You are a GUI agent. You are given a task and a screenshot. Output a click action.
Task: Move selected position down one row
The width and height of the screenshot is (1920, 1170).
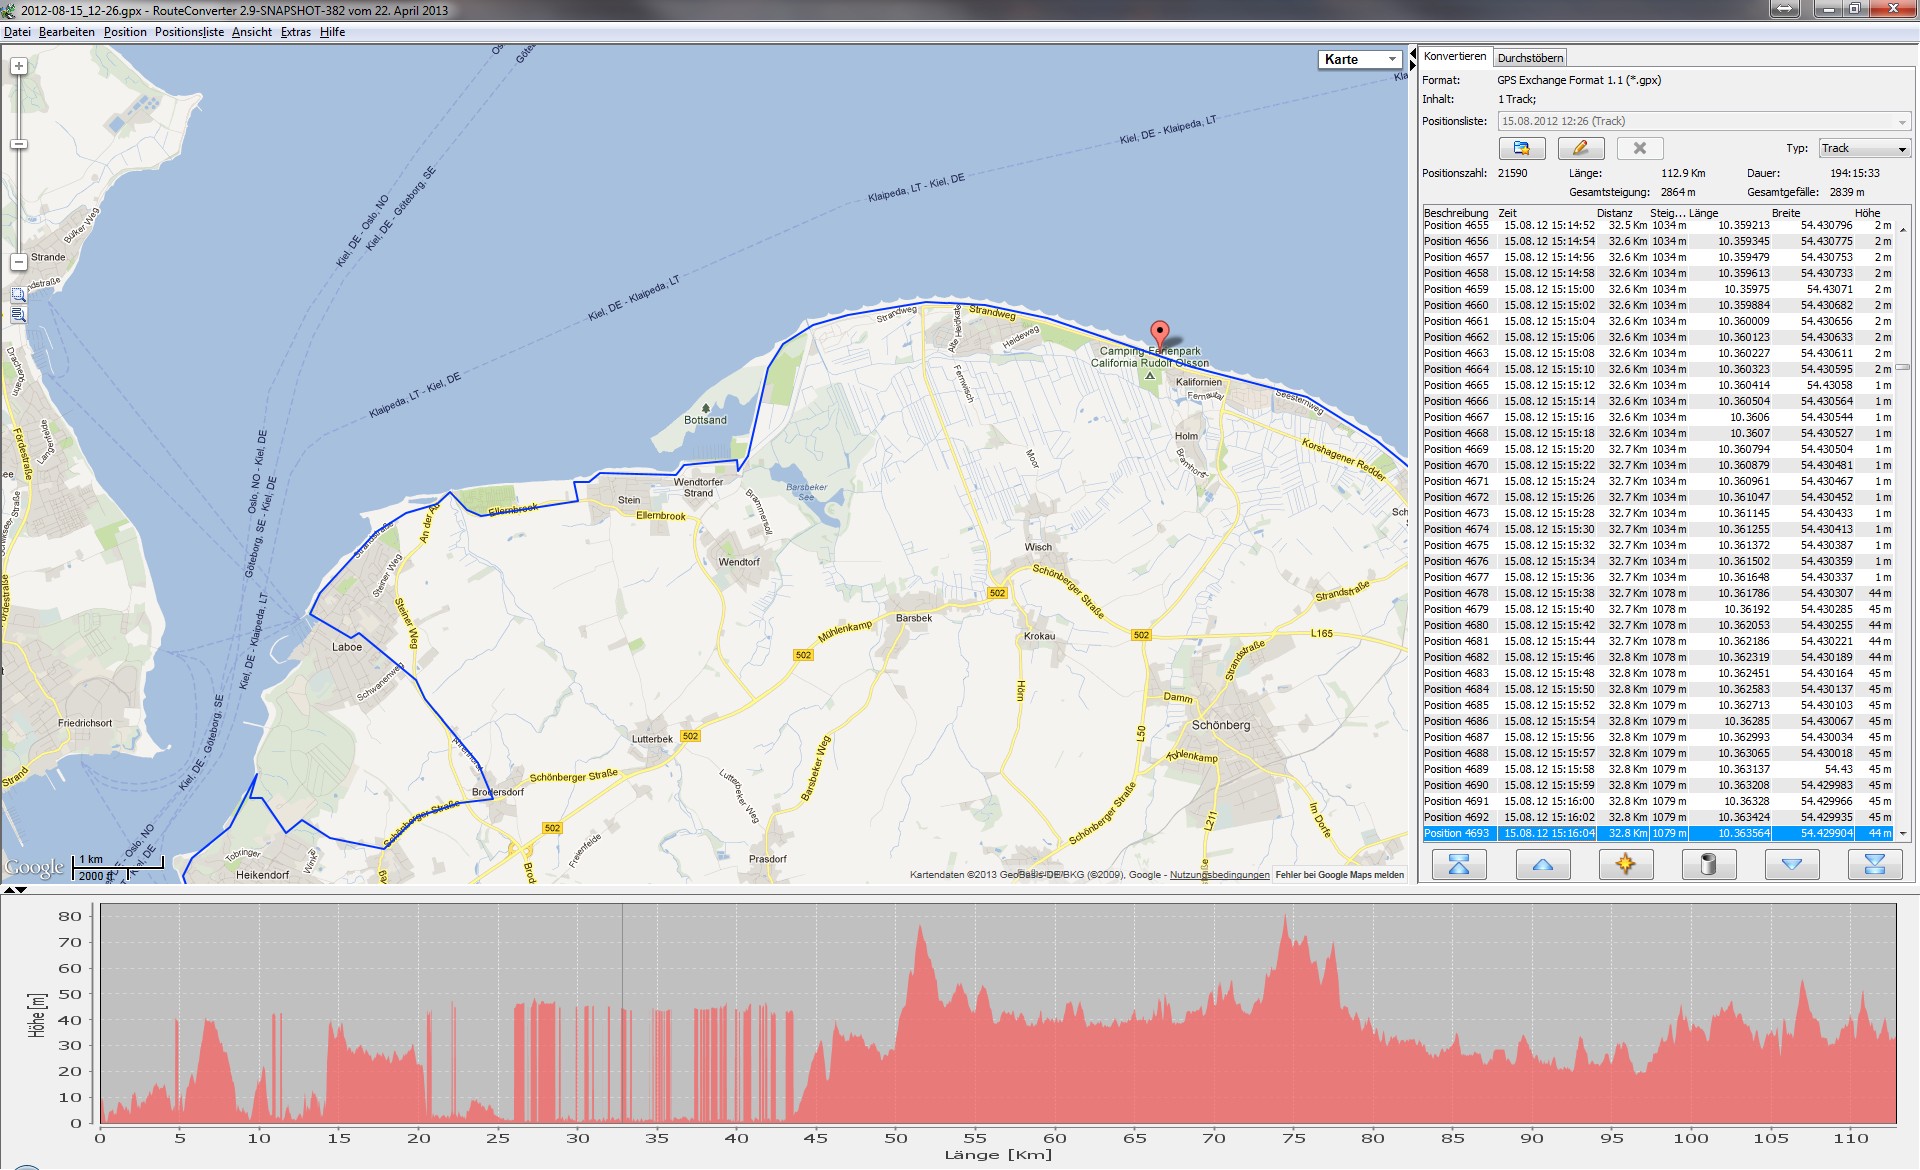[x=1791, y=864]
